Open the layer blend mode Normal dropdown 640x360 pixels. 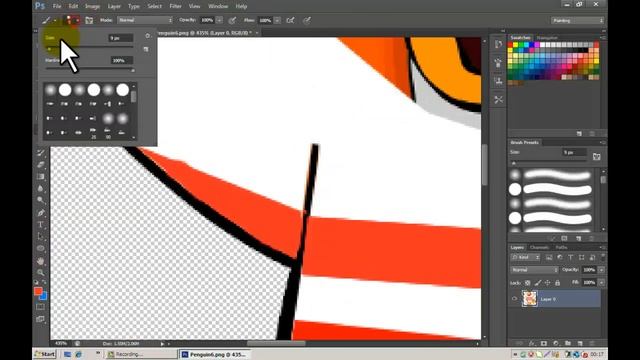pyautogui.click(x=534, y=270)
